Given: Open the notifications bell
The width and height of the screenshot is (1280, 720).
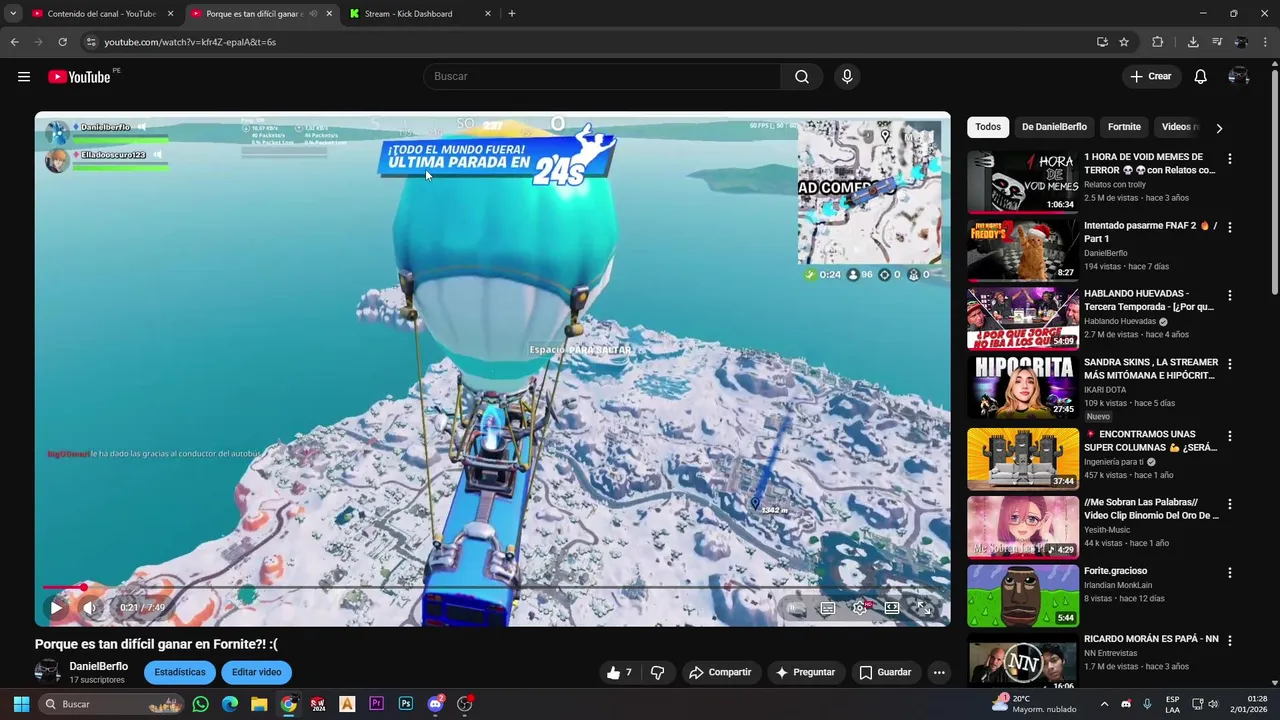Looking at the screenshot, I should (1201, 77).
